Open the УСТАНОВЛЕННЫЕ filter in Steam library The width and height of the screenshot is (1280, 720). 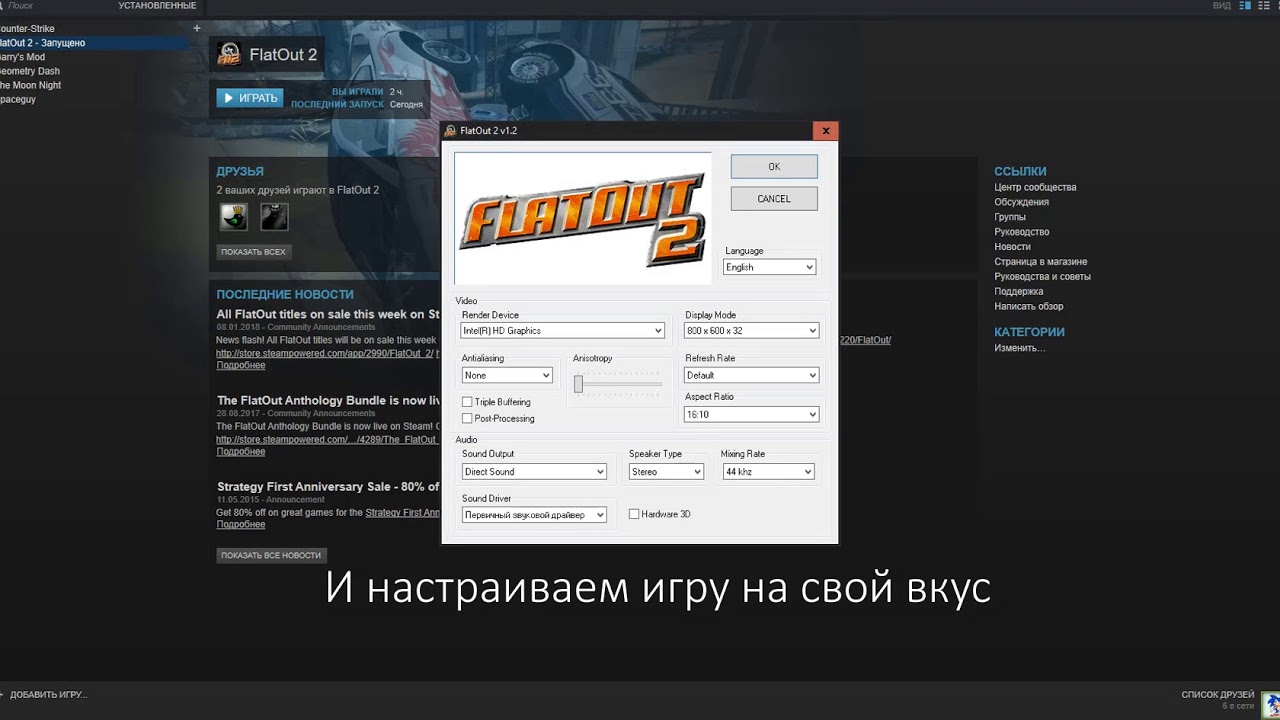(x=157, y=6)
